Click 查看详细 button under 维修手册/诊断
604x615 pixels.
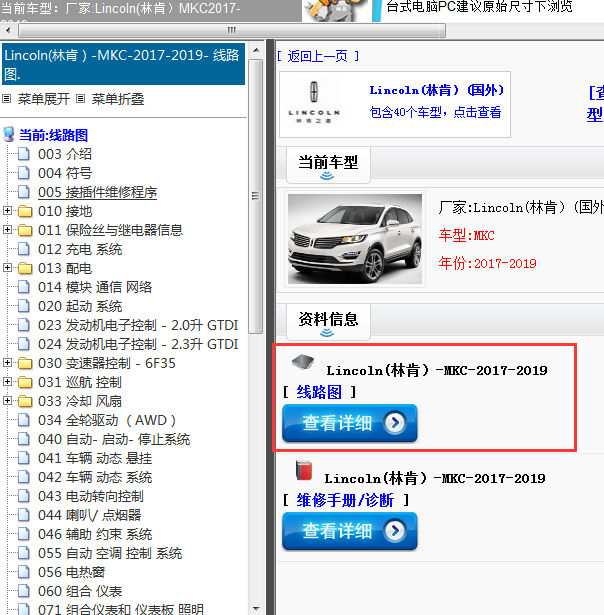(349, 531)
